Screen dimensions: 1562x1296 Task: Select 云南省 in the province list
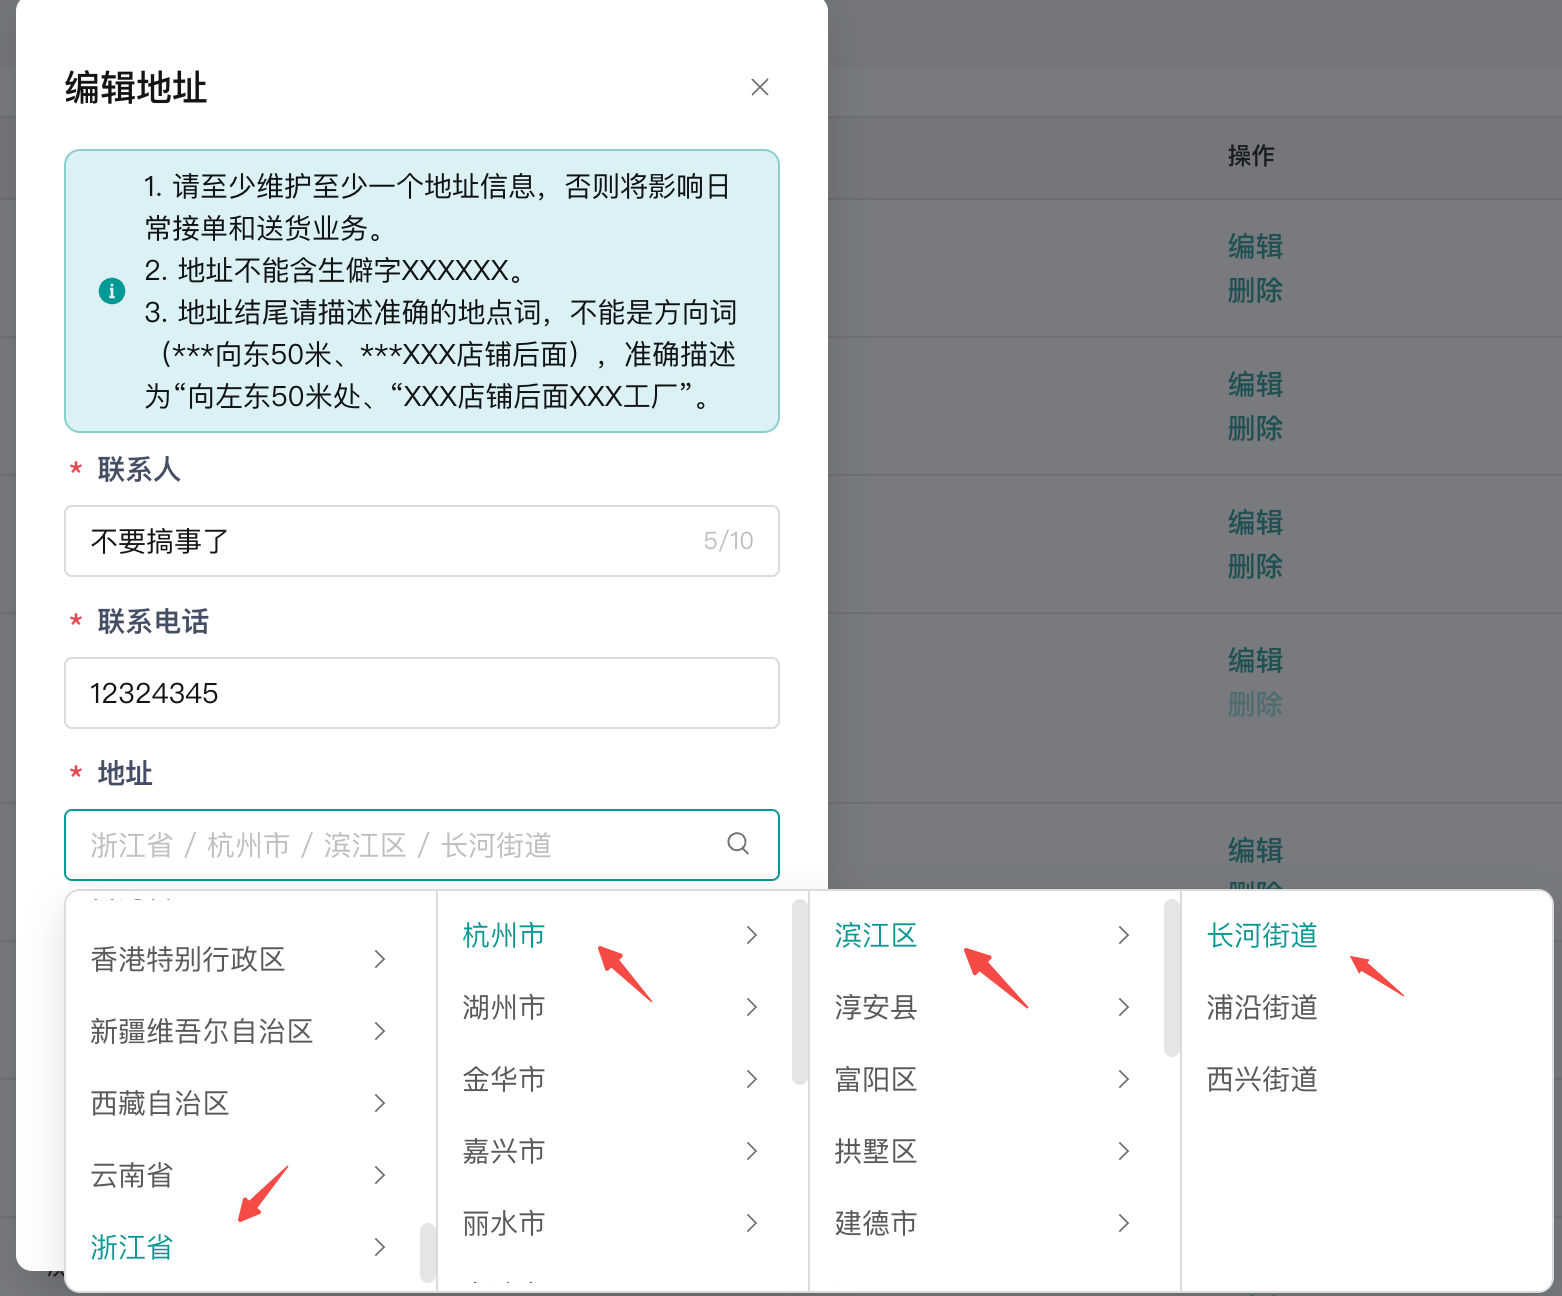point(132,1175)
